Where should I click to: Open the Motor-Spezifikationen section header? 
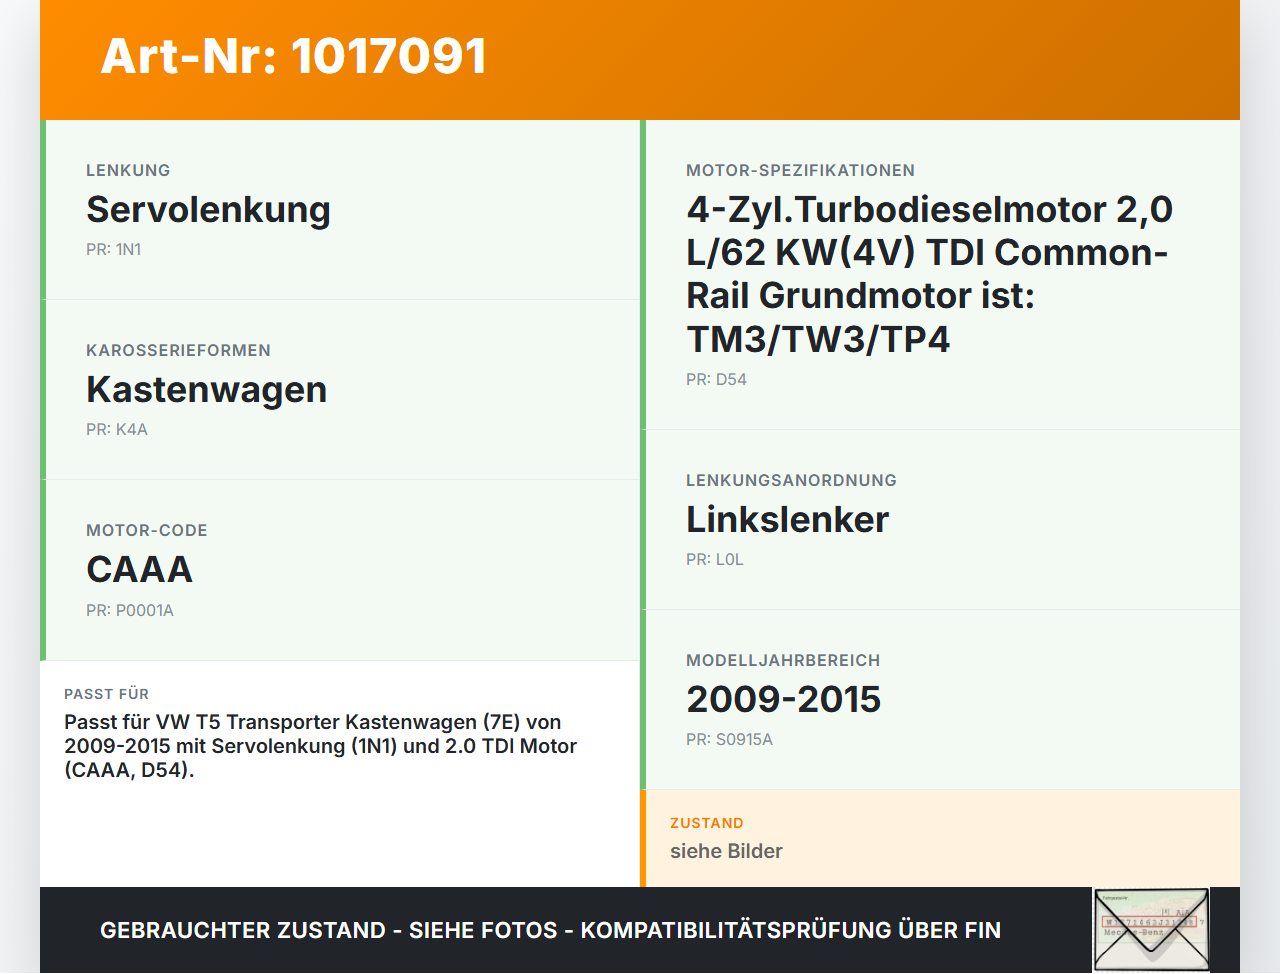tap(800, 170)
